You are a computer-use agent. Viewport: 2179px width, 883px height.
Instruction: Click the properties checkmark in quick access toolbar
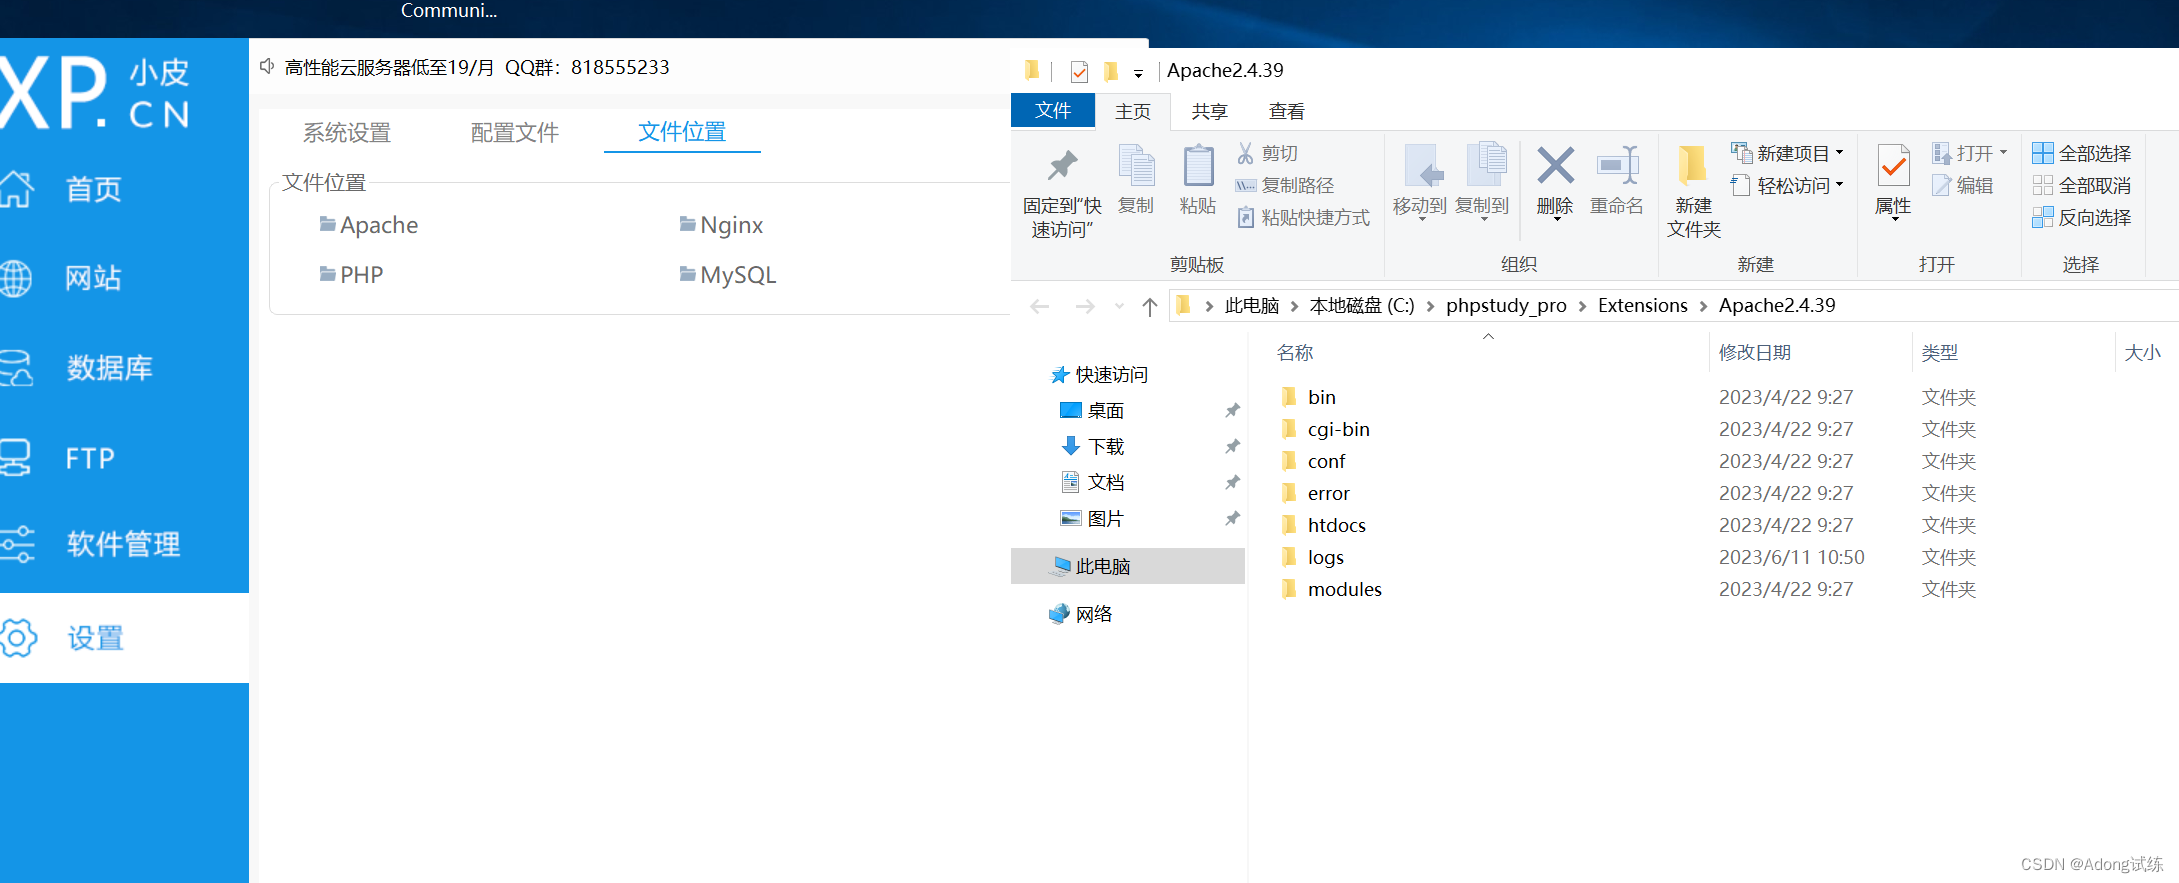pos(1079,71)
